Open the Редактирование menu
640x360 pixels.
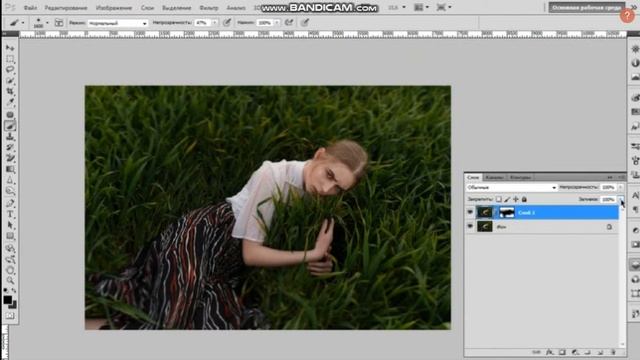pos(66,8)
